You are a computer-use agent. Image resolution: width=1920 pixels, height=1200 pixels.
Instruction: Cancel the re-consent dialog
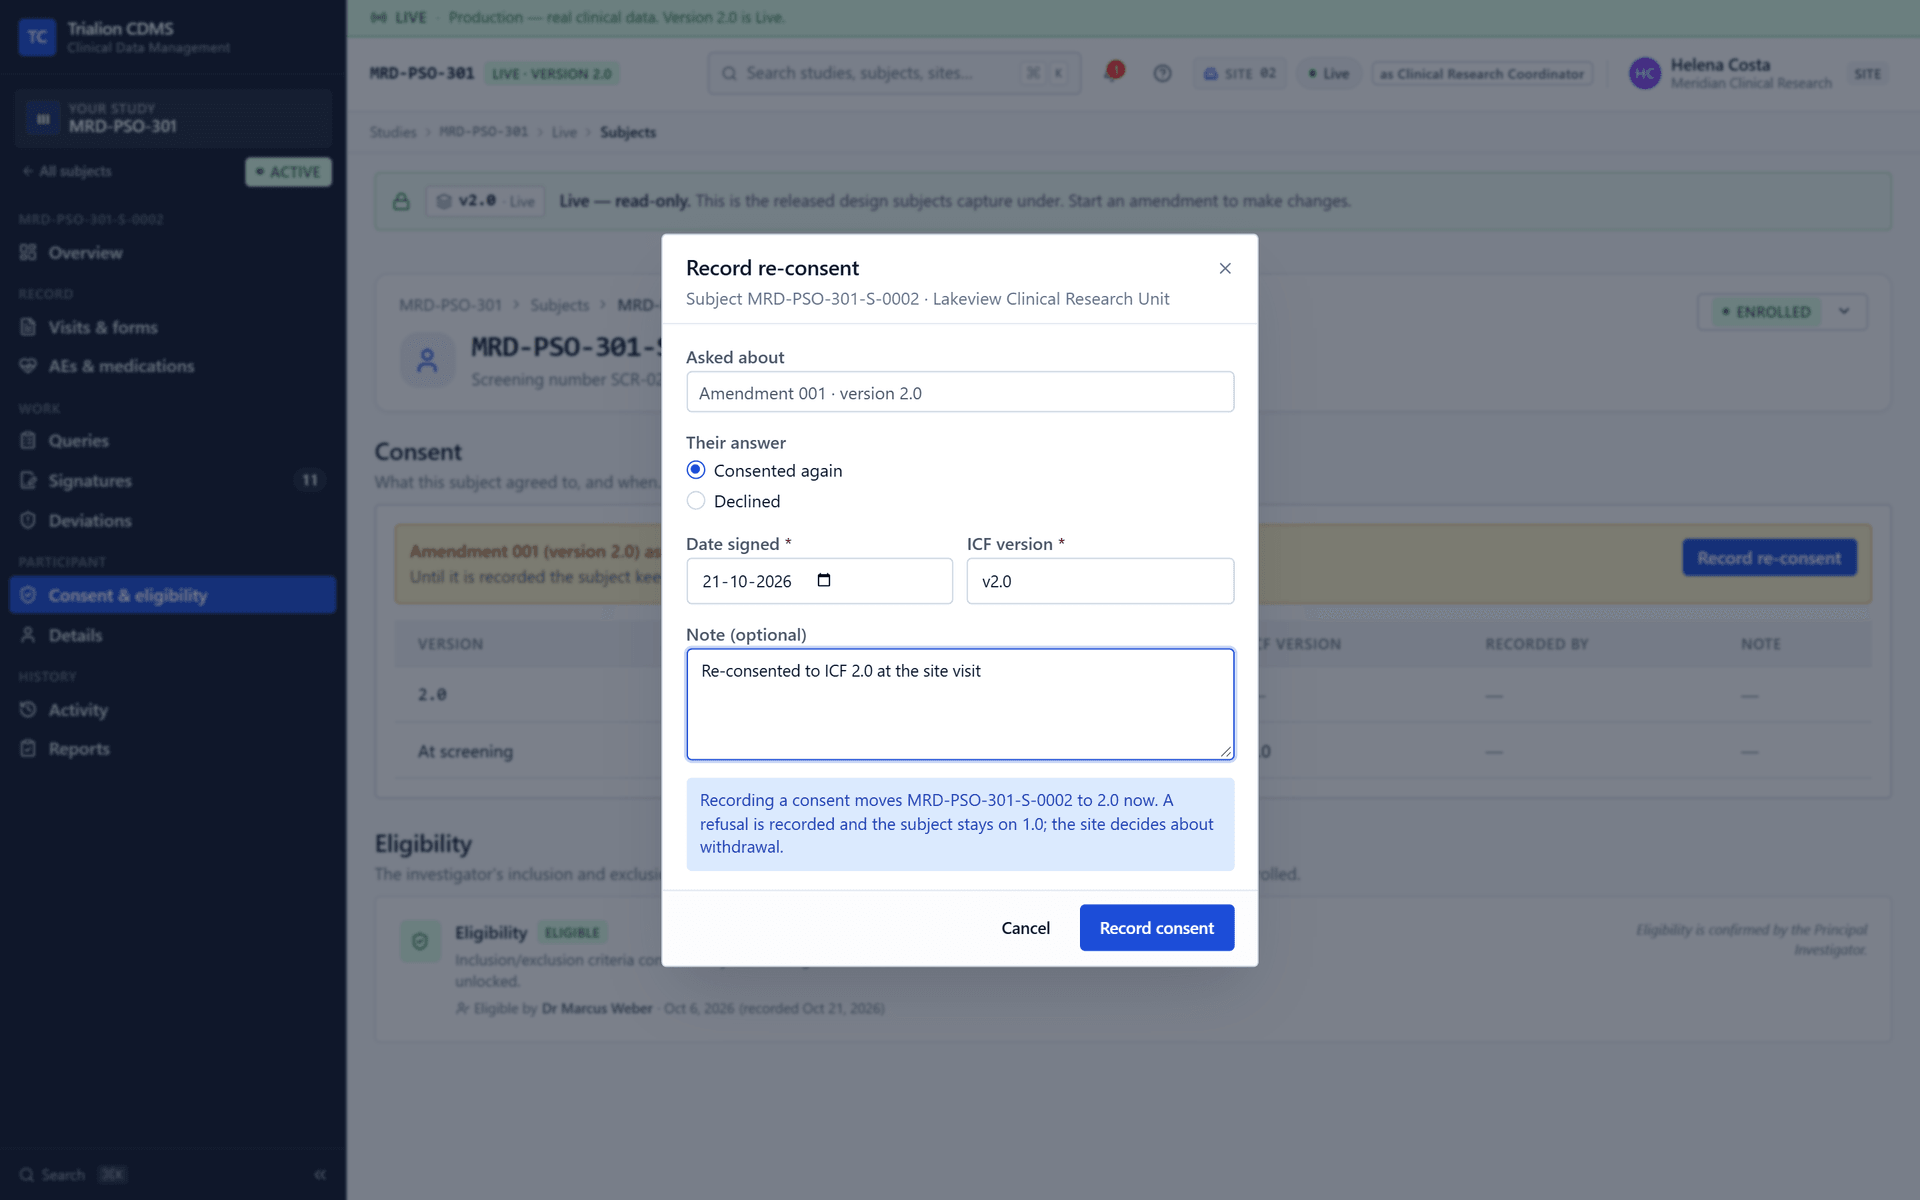(x=1025, y=928)
